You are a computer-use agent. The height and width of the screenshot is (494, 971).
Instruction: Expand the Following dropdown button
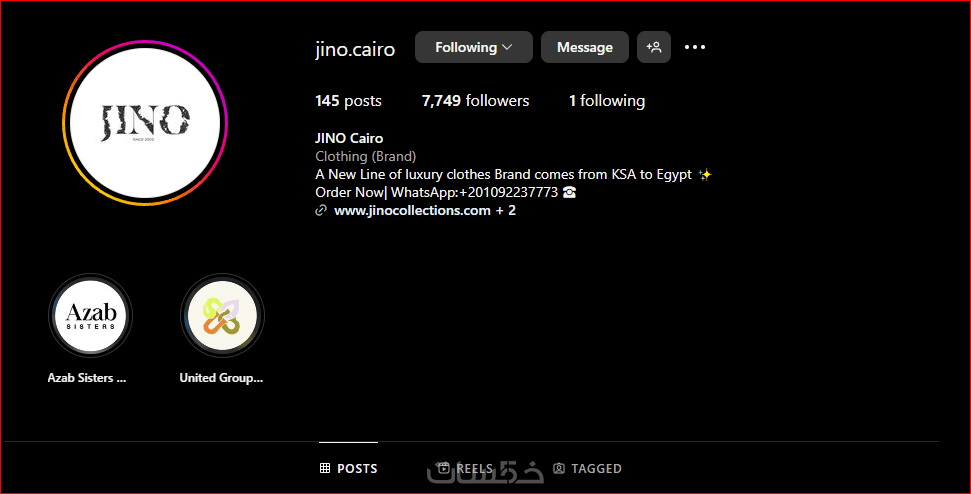[474, 47]
